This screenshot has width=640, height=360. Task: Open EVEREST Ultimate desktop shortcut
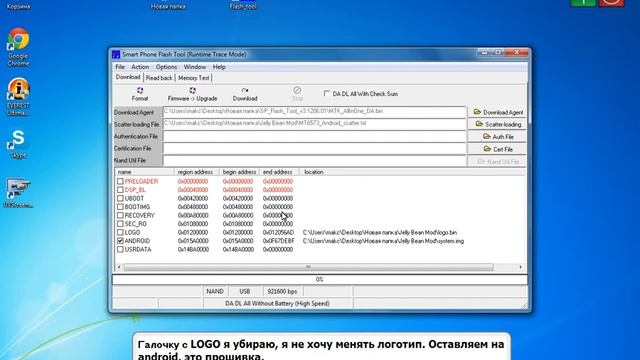18,97
